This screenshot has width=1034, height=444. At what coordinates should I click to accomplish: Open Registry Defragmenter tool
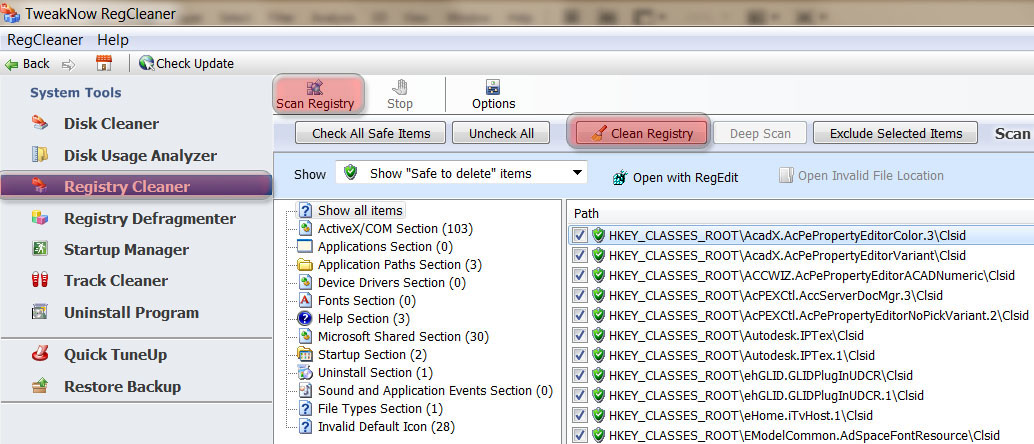[x=149, y=218]
